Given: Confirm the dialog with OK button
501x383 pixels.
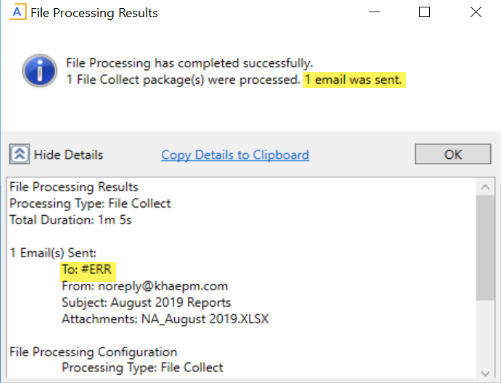Looking at the screenshot, I should [453, 154].
